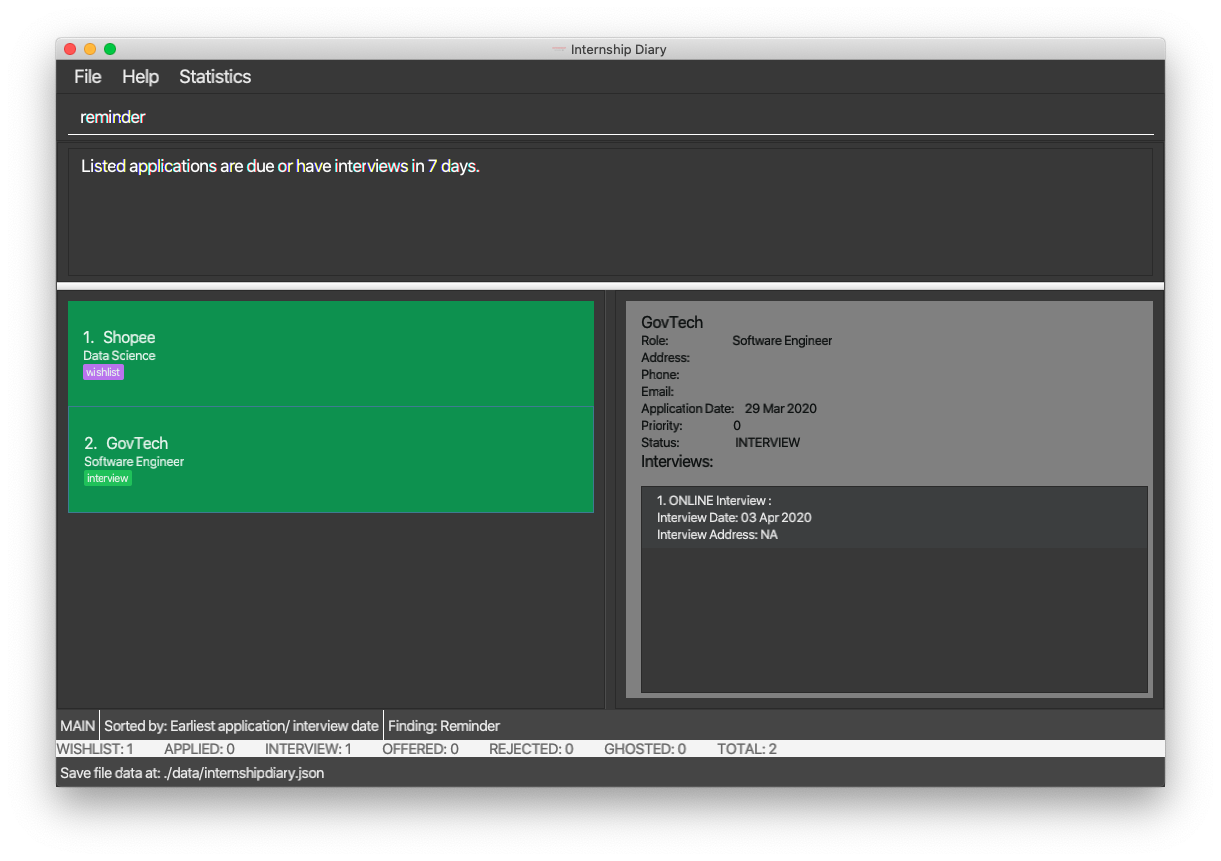Click the green 'interview' tag on GovTech

tap(108, 478)
